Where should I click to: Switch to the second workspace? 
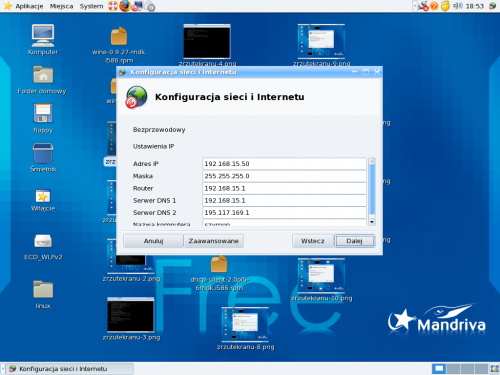[x=453, y=368]
